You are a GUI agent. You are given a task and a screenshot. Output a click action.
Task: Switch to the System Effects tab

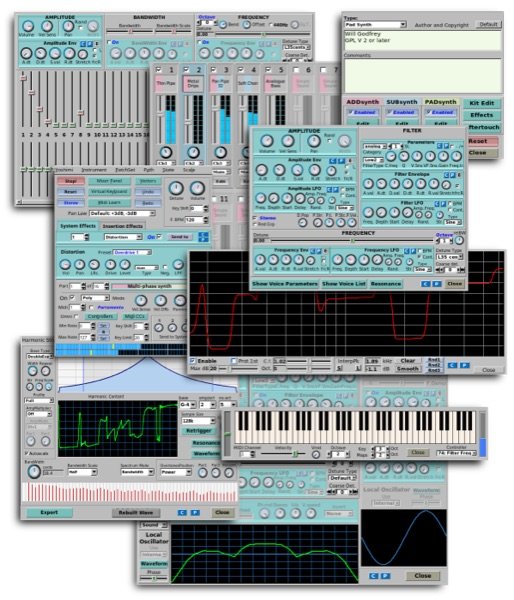[x=78, y=226]
